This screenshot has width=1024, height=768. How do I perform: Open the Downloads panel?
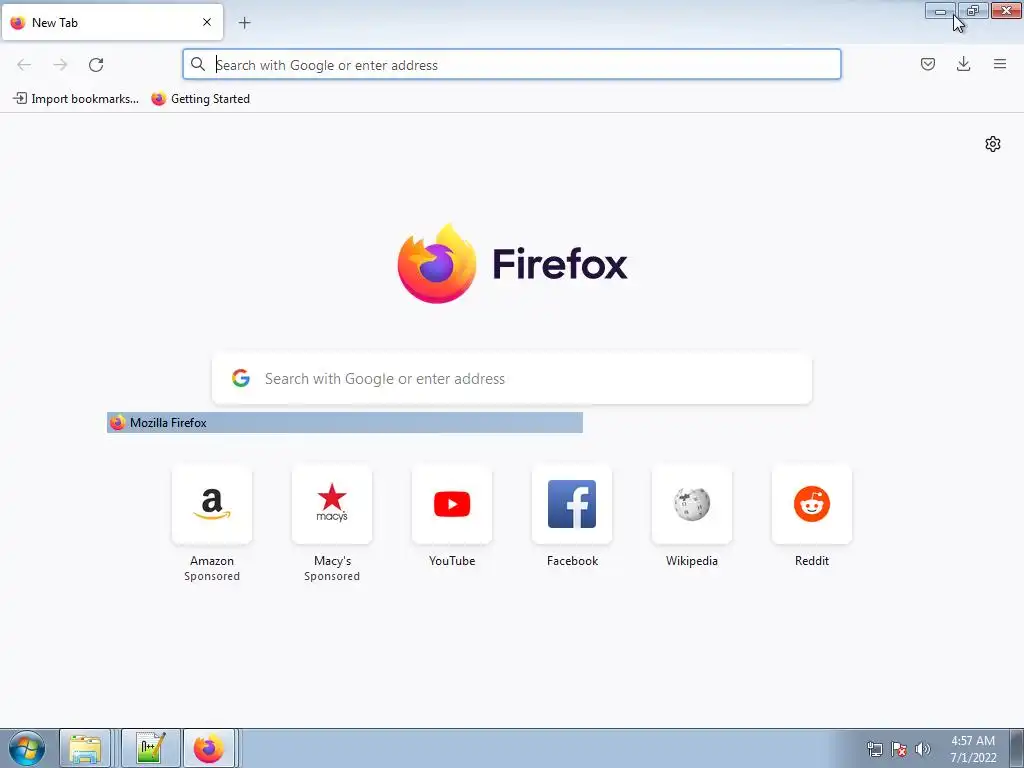click(963, 64)
